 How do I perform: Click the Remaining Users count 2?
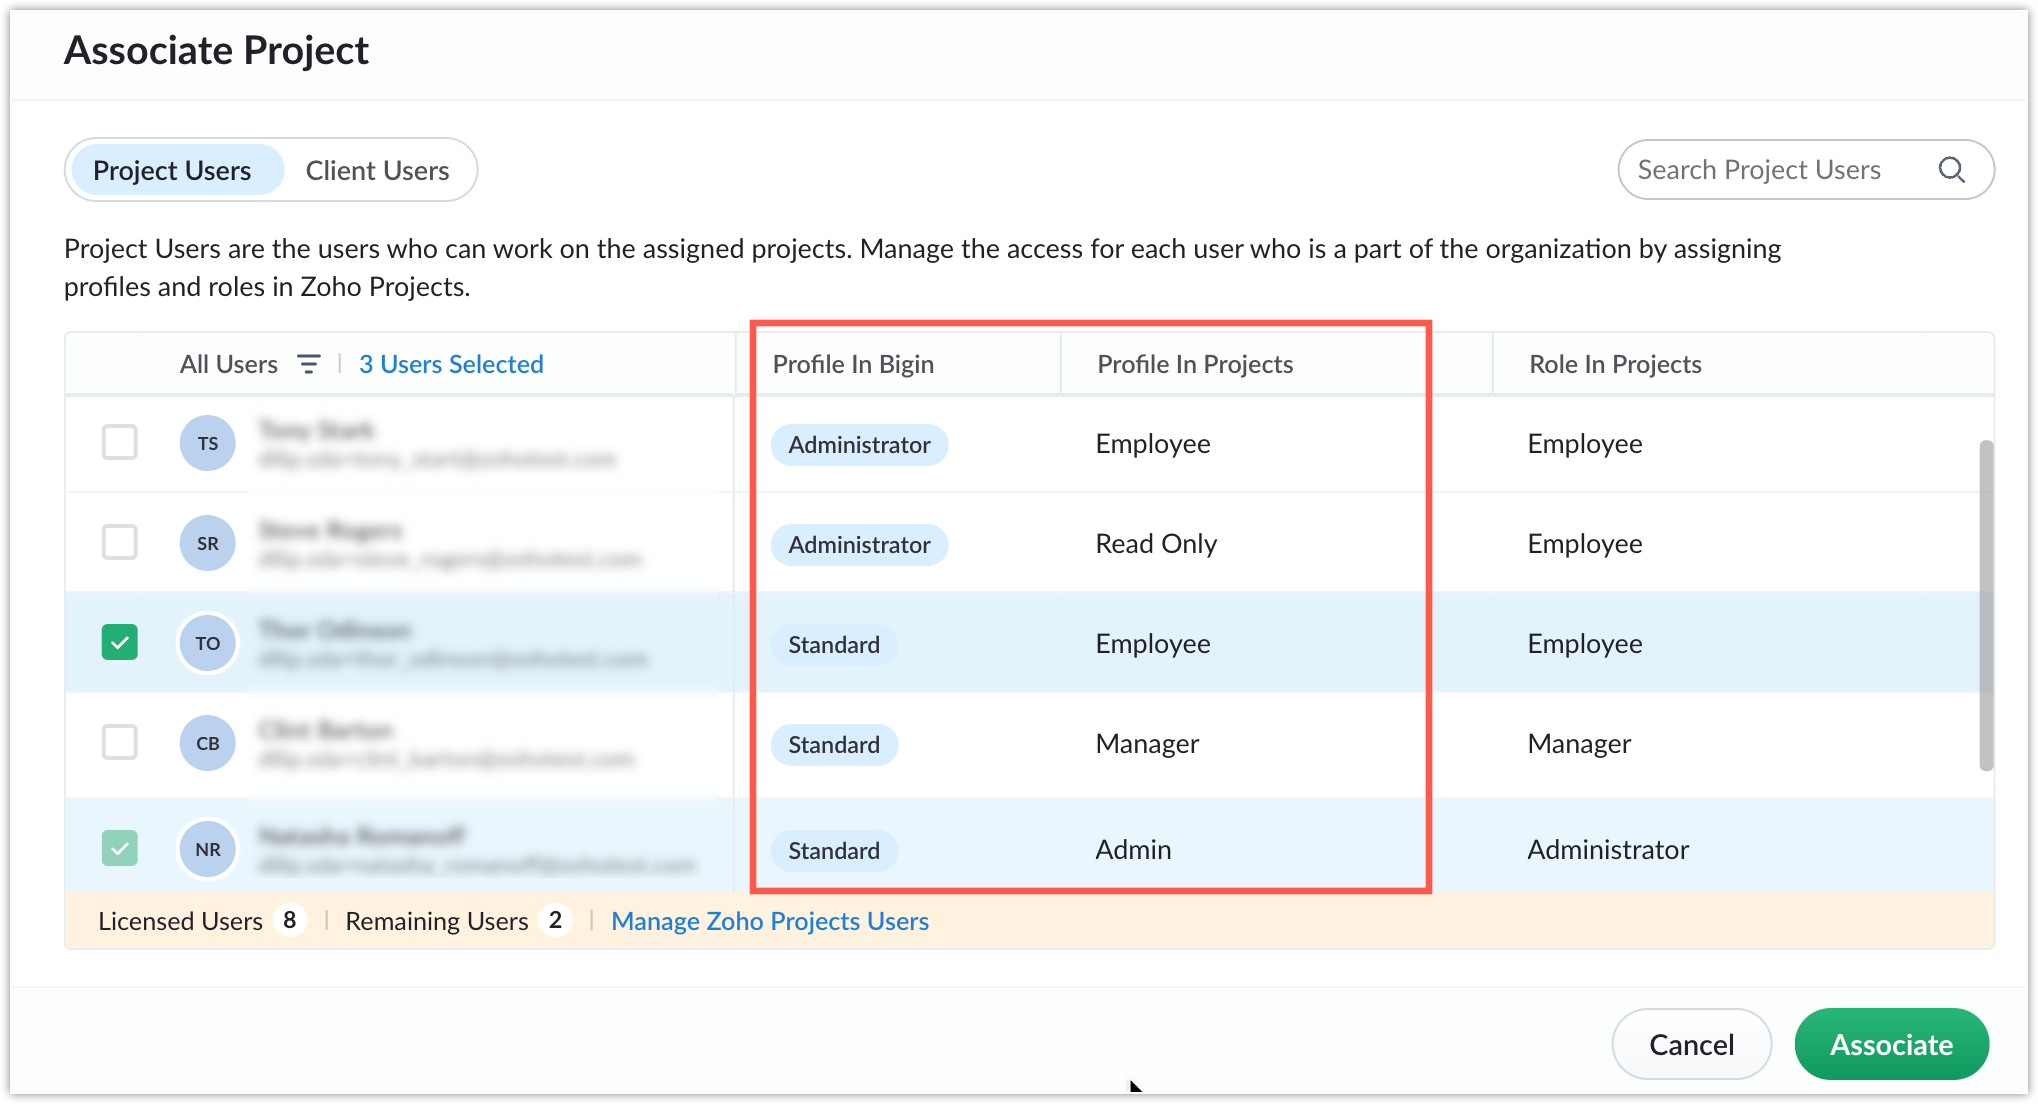[555, 920]
